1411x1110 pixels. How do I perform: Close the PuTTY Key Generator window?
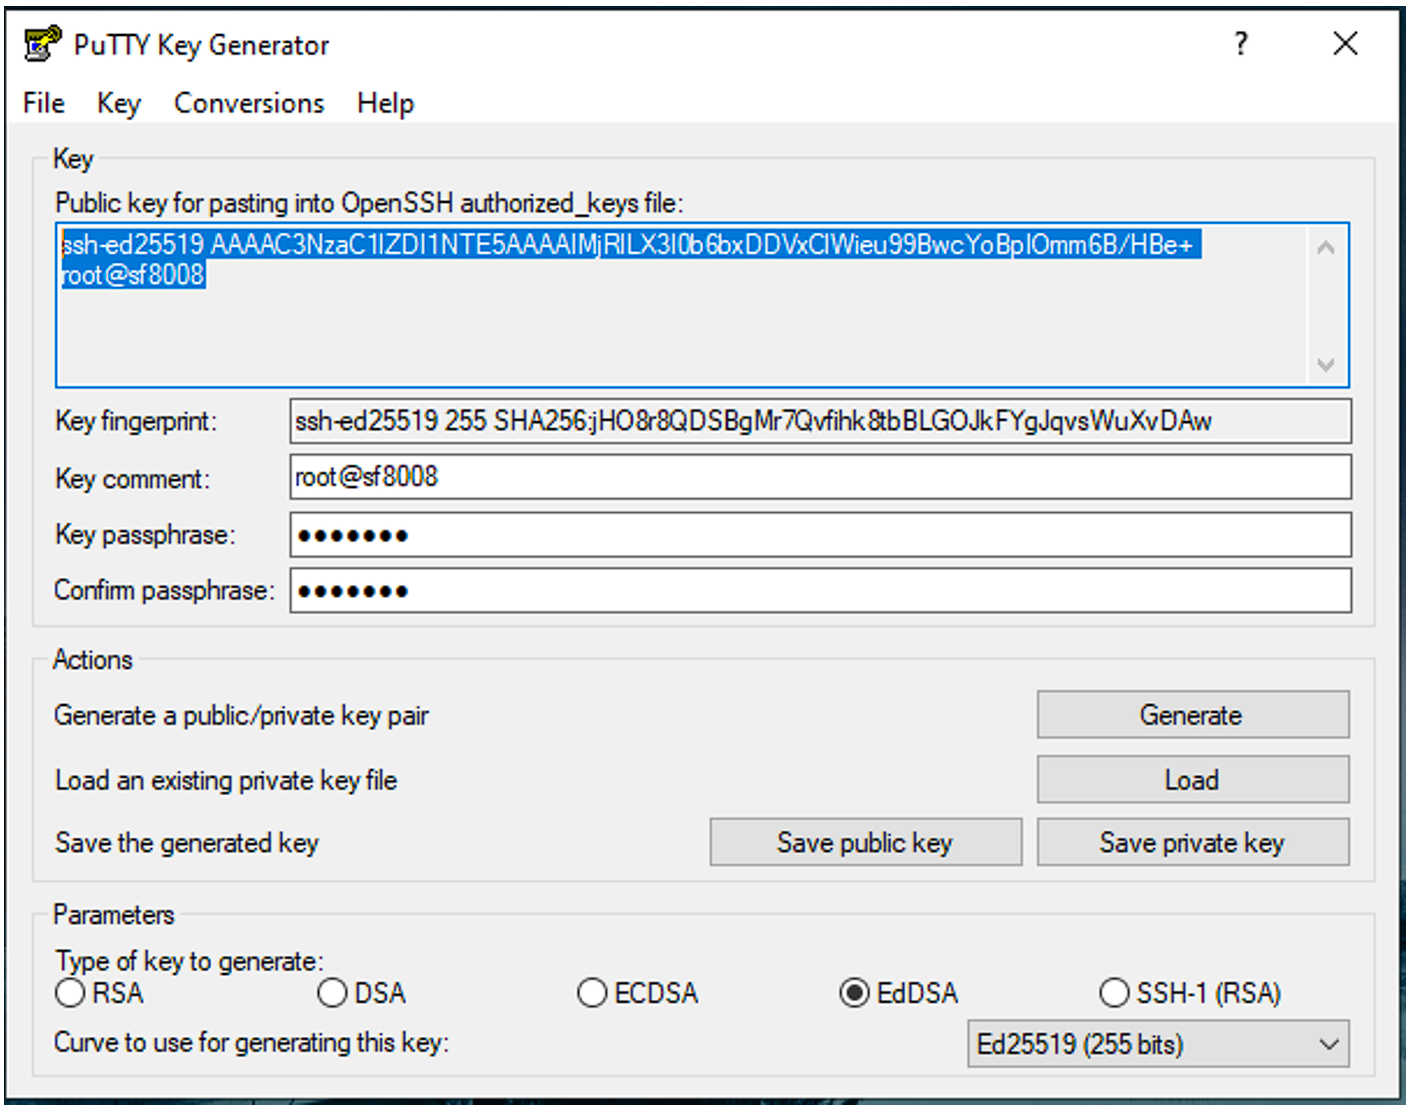[1345, 44]
